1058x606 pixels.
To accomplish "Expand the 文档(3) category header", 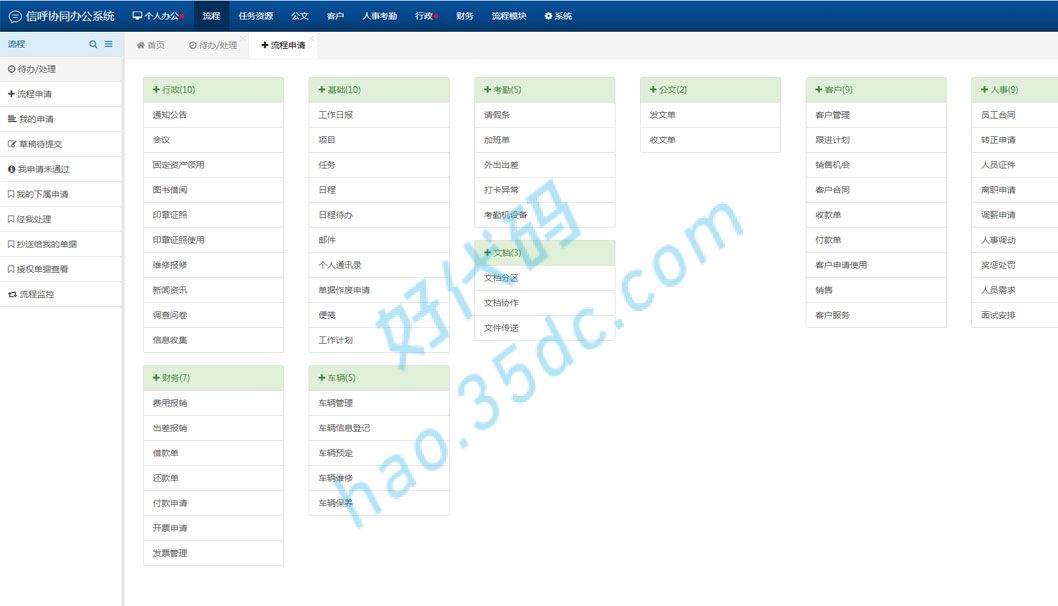I will (x=545, y=252).
